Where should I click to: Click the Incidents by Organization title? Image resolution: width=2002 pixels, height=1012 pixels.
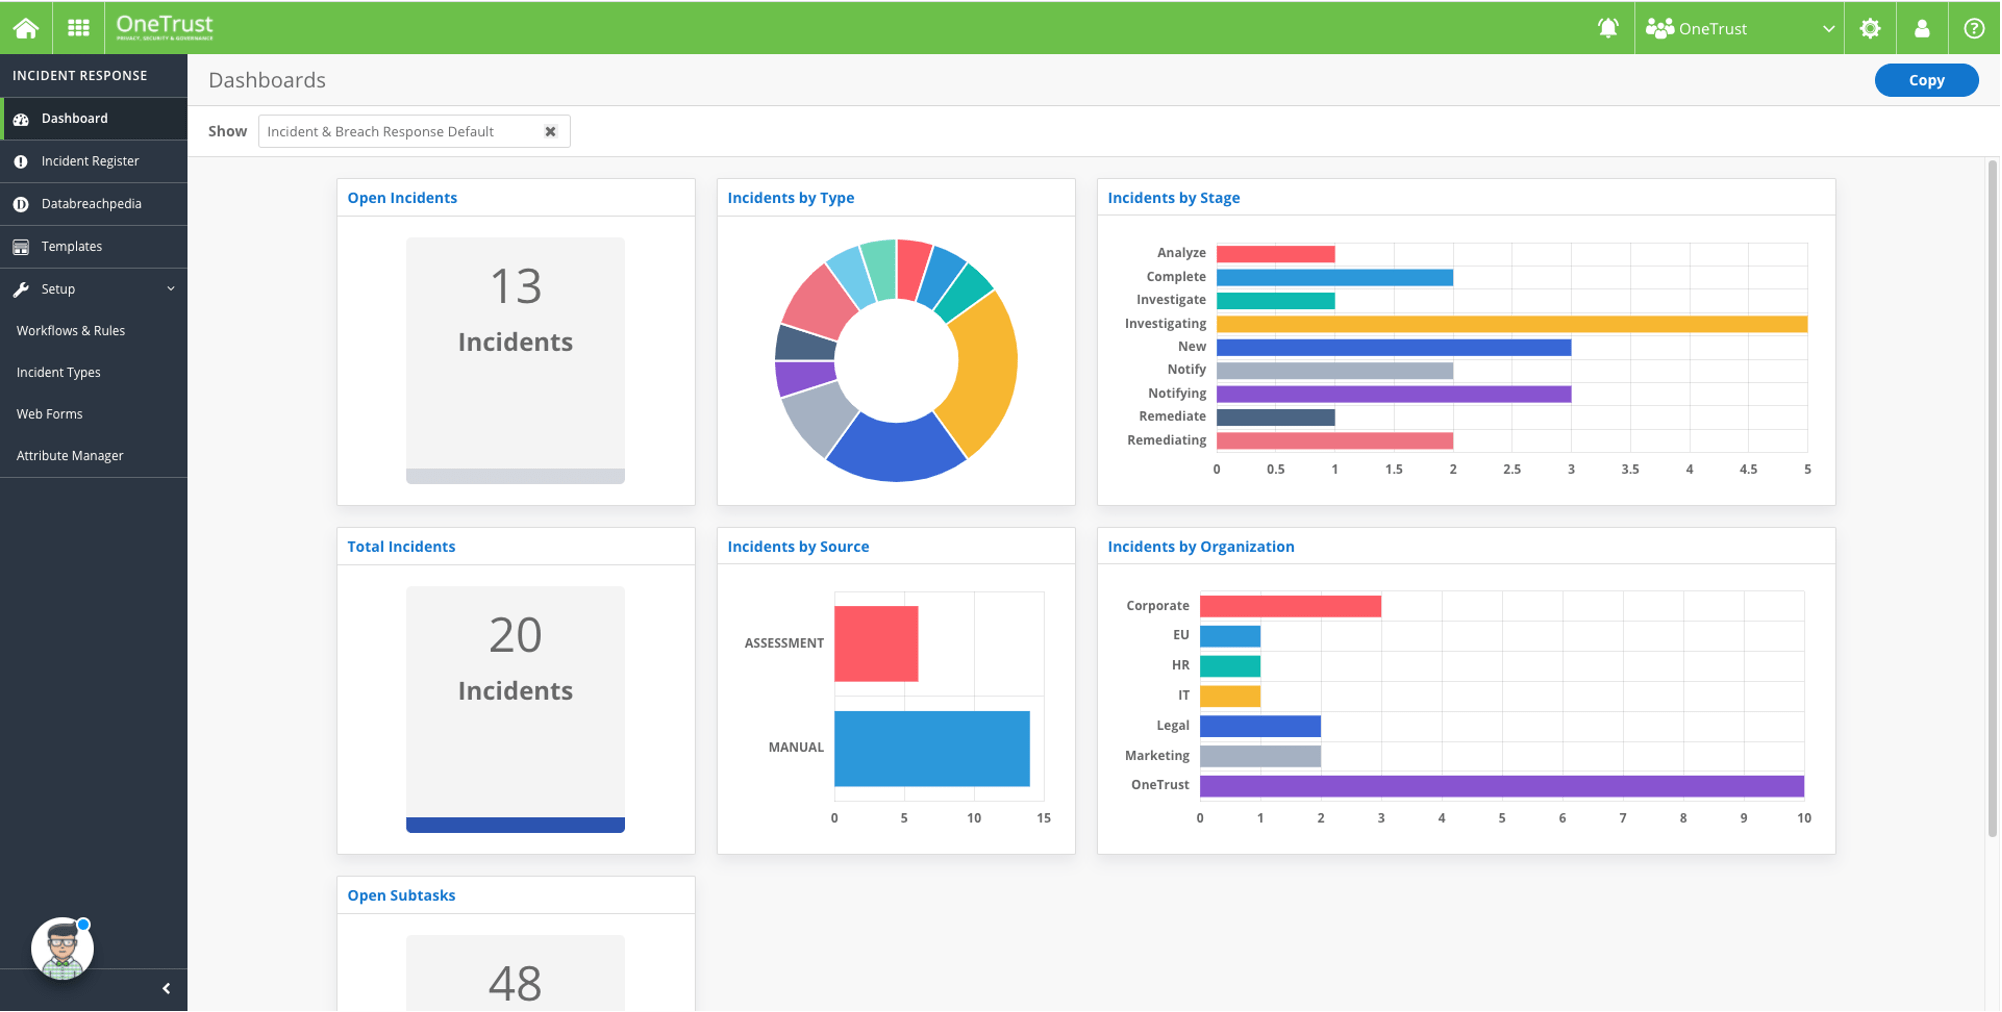pyautogui.click(x=1201, y=547)
